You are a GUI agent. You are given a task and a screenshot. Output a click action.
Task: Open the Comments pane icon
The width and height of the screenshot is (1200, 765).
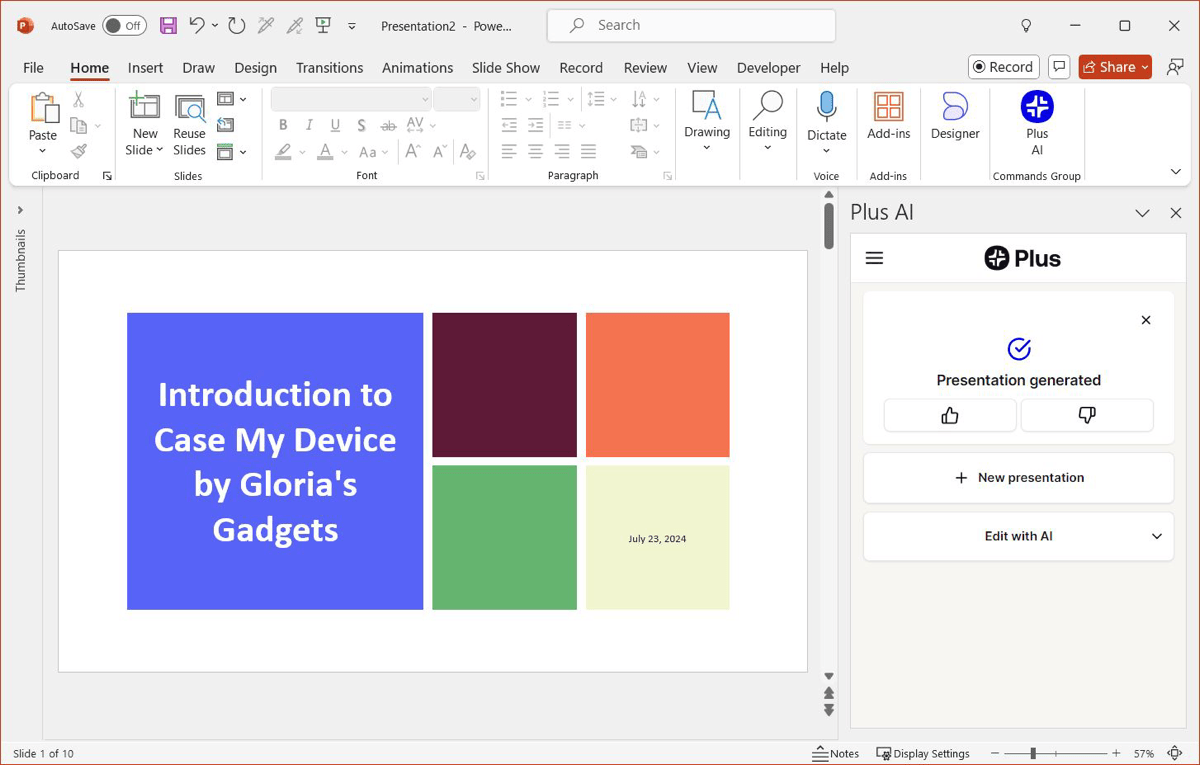1059,67
